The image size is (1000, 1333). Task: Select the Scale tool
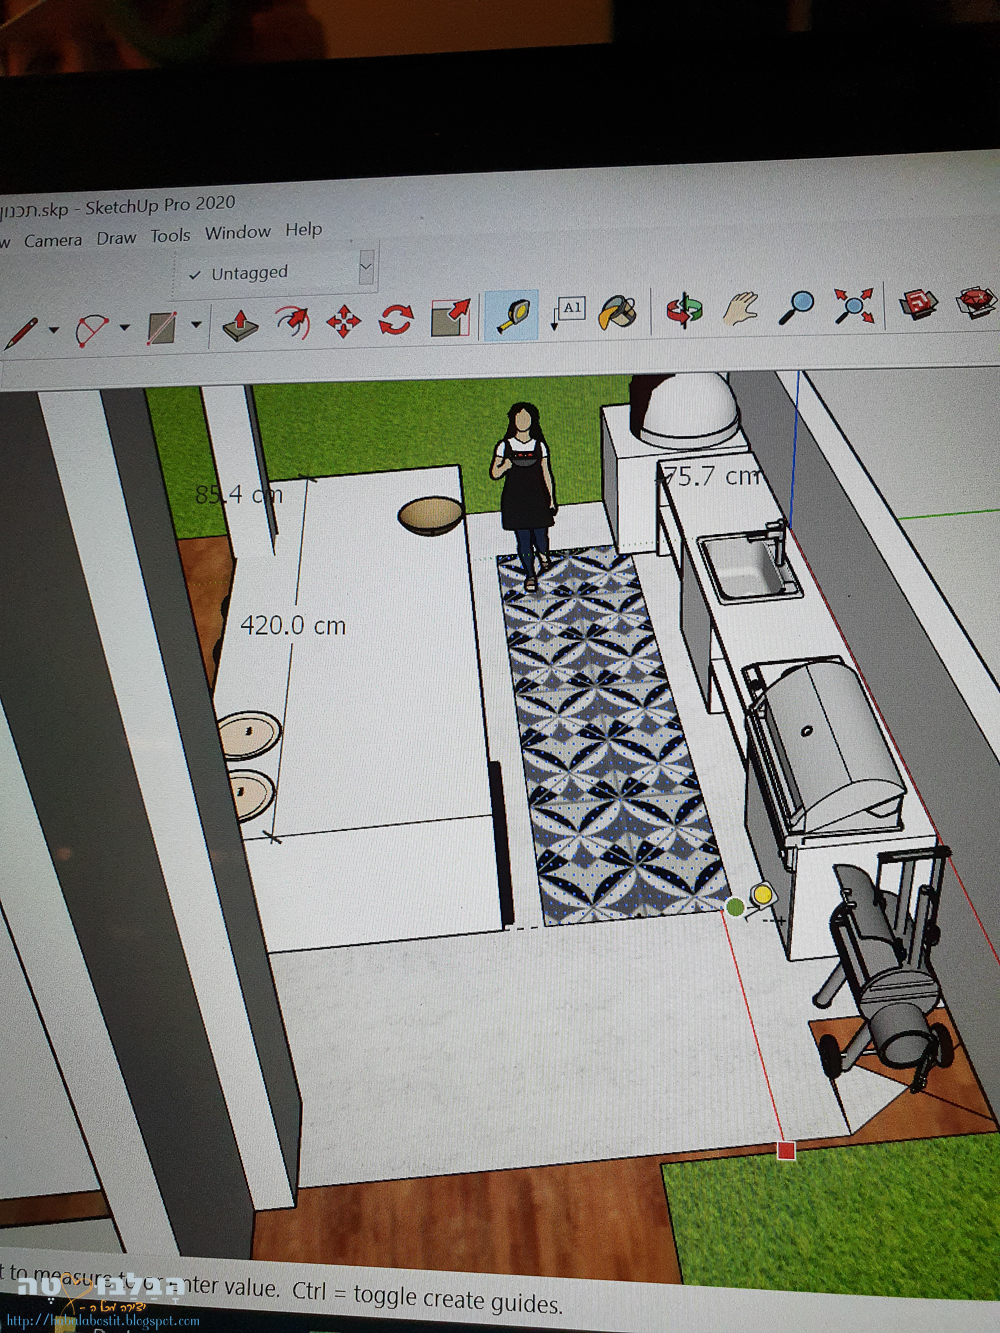(x=450, y=318)
